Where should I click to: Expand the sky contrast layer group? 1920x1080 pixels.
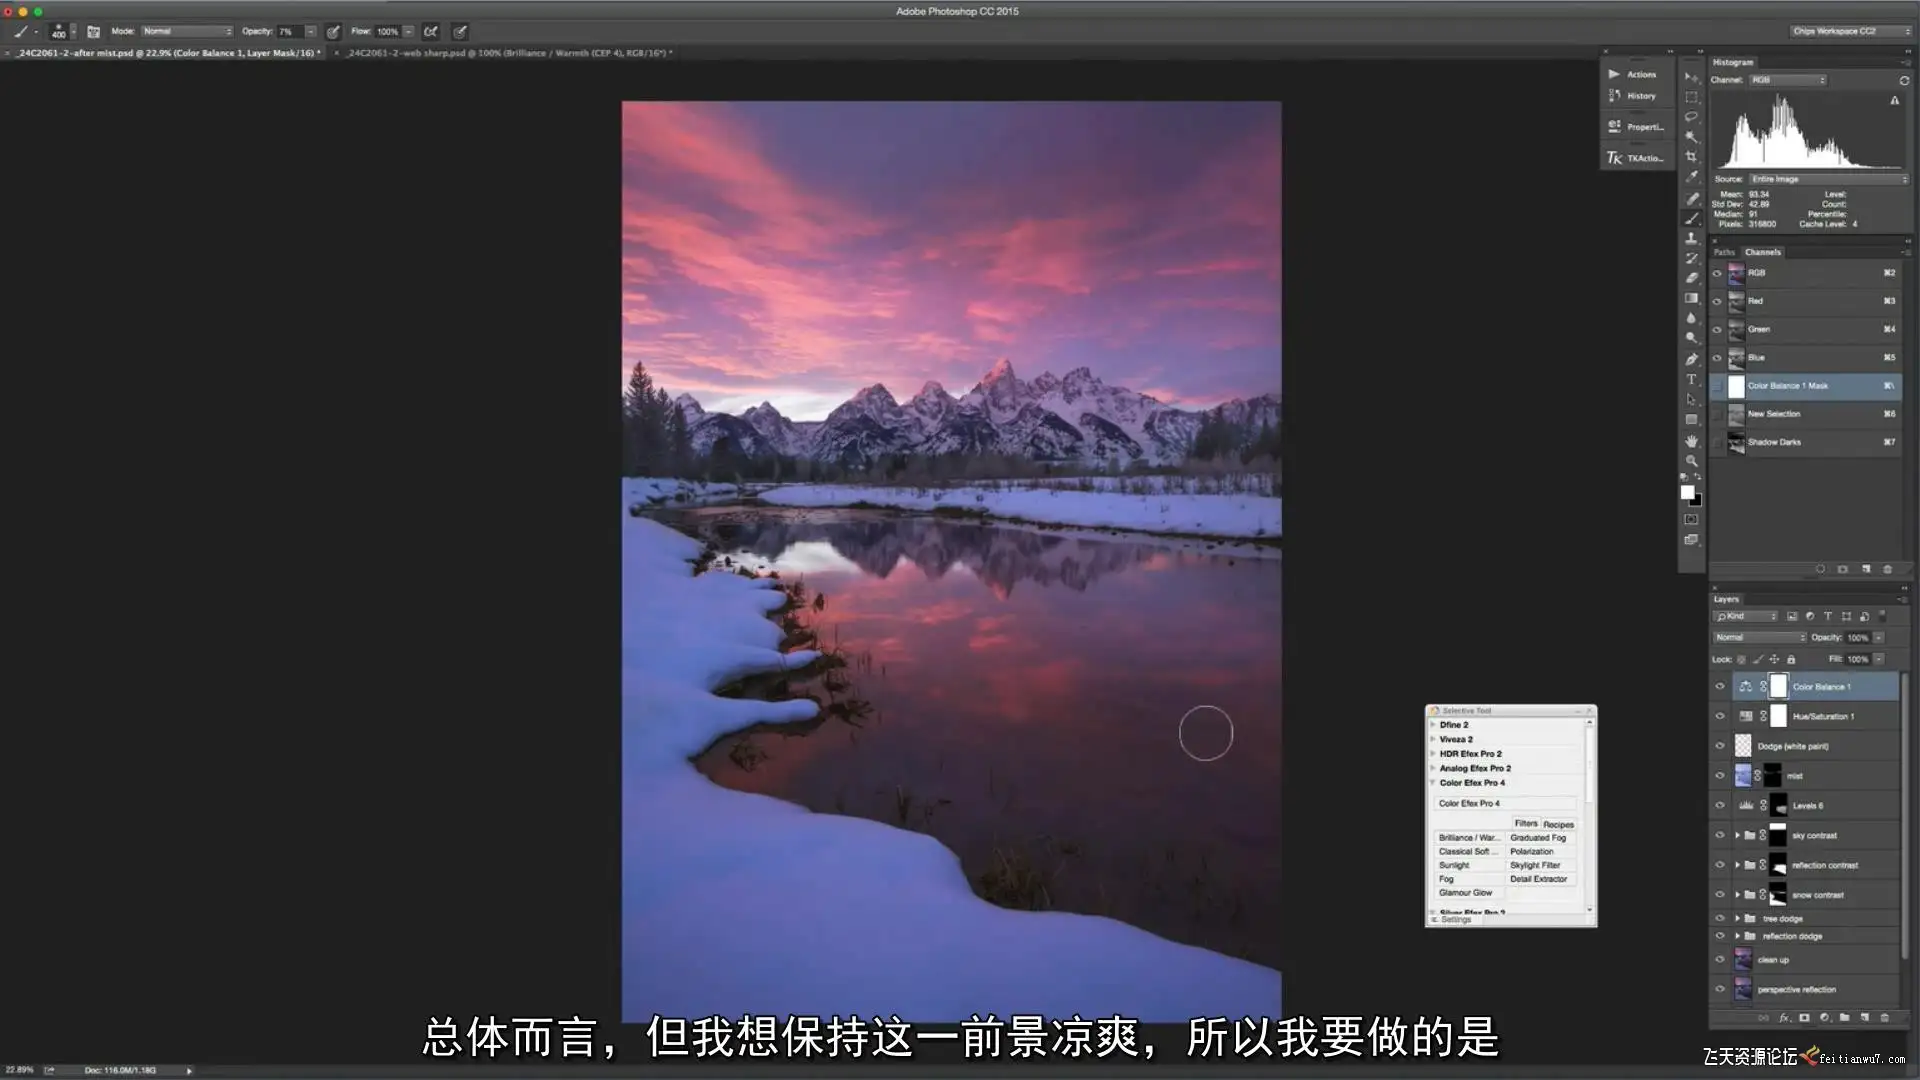(1737, 835)
